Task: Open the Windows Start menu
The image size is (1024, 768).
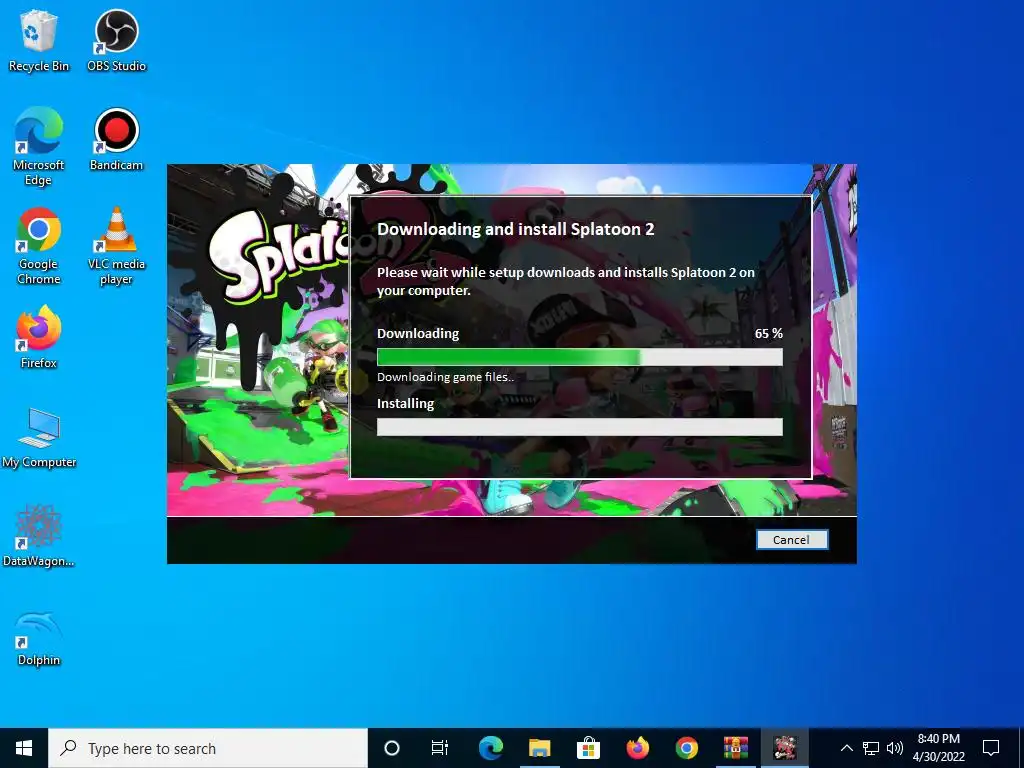Action: pyautogui.click(x=24, y=748)
